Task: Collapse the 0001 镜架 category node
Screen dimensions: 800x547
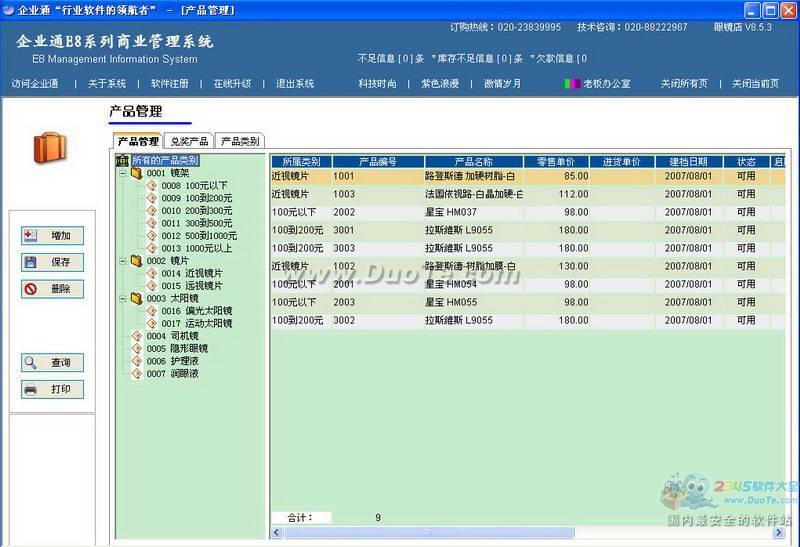Action: tap(122, 173)
